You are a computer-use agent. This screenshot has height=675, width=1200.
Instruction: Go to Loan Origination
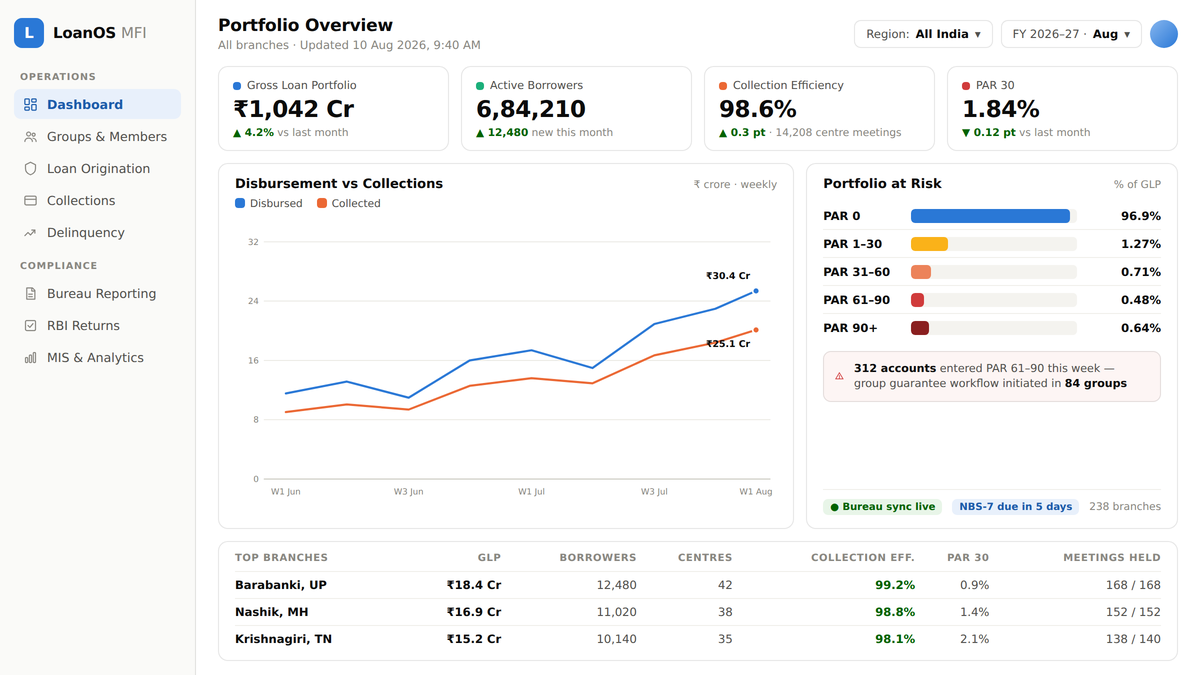(97, 169)
